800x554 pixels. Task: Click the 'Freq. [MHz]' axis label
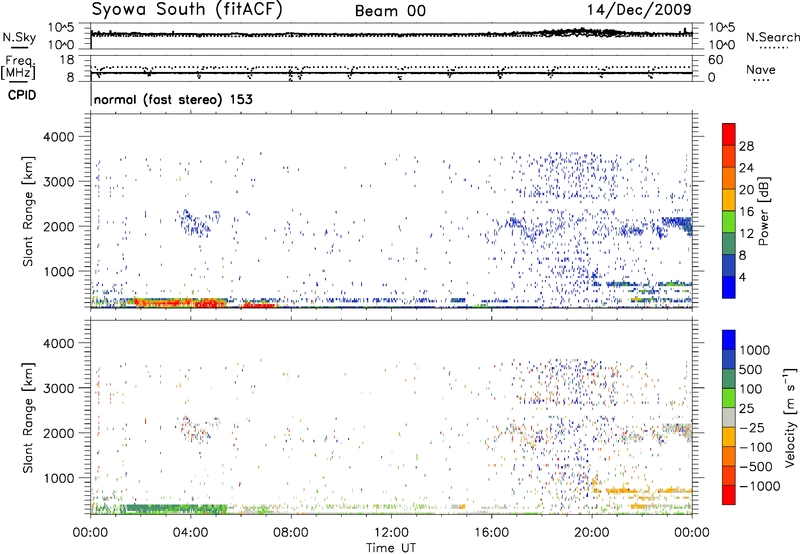pyautogui.click(x=19, y=67)
